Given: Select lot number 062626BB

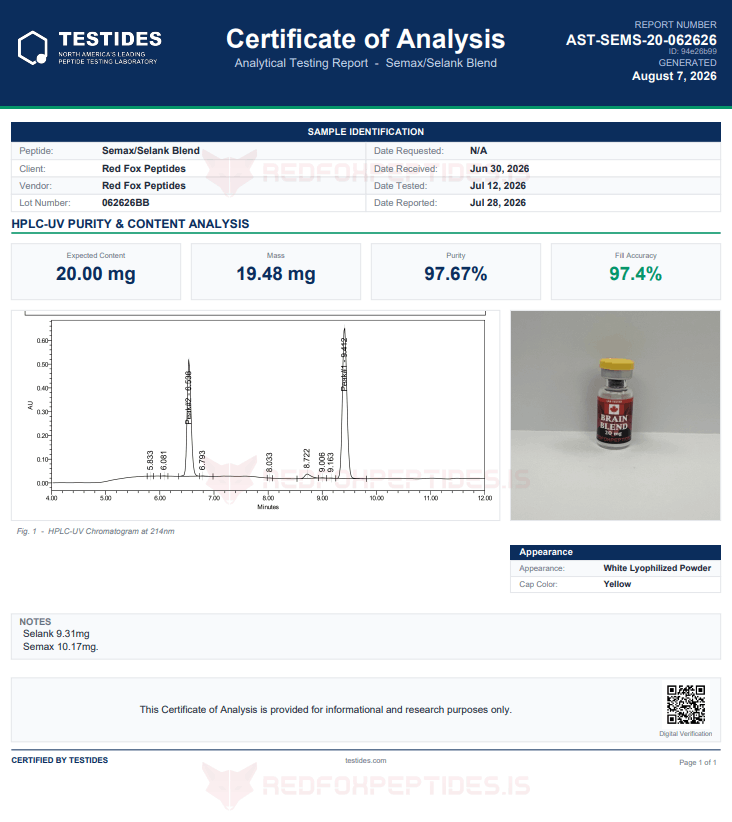Looking at the screenshot, I should [125, 203].
